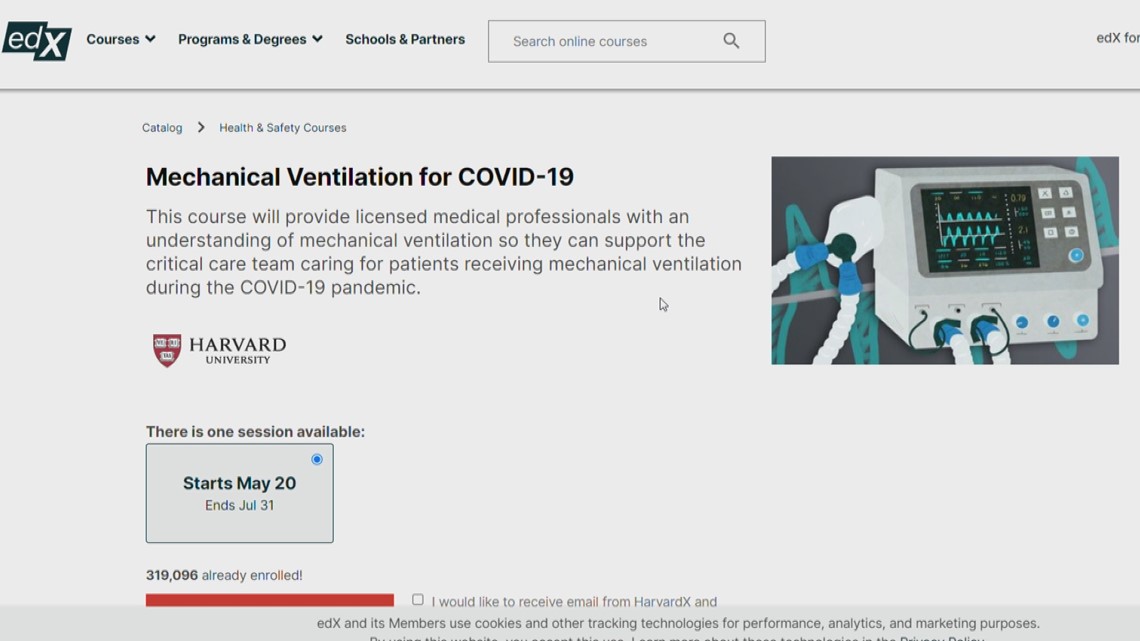The width and height of the screenshot is (1140, 641).
Task: Click 'There is one session available:' text
Action: point(255,432)
